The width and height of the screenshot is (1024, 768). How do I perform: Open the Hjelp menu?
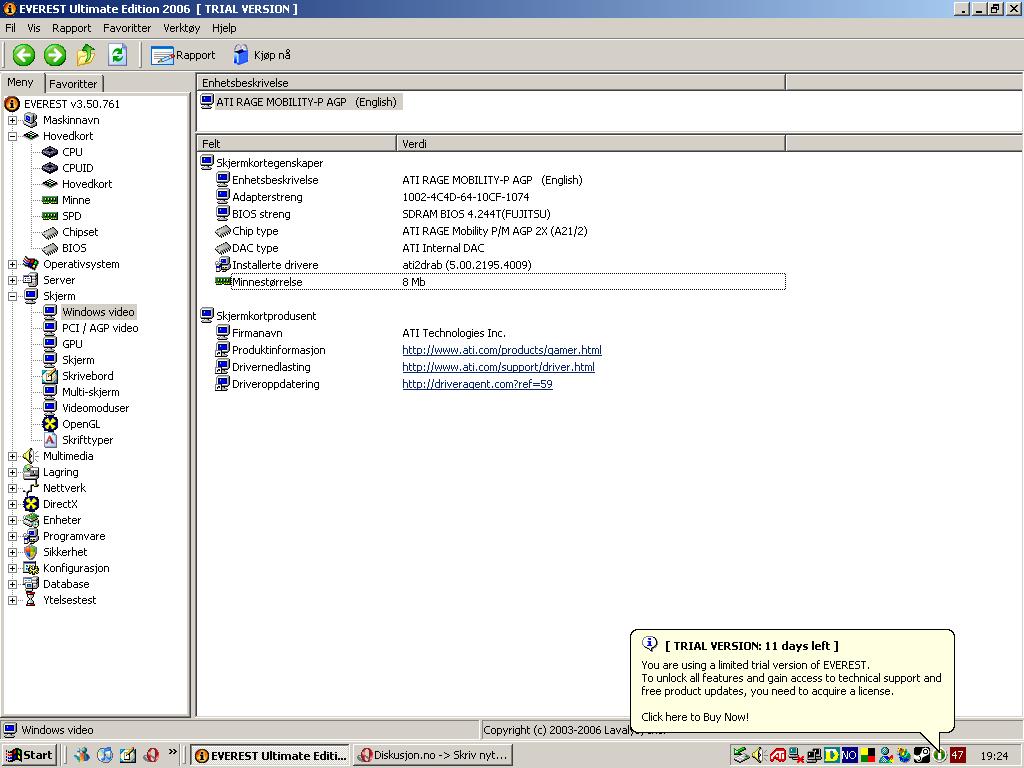pyautogui.click(x=224, y=28)
